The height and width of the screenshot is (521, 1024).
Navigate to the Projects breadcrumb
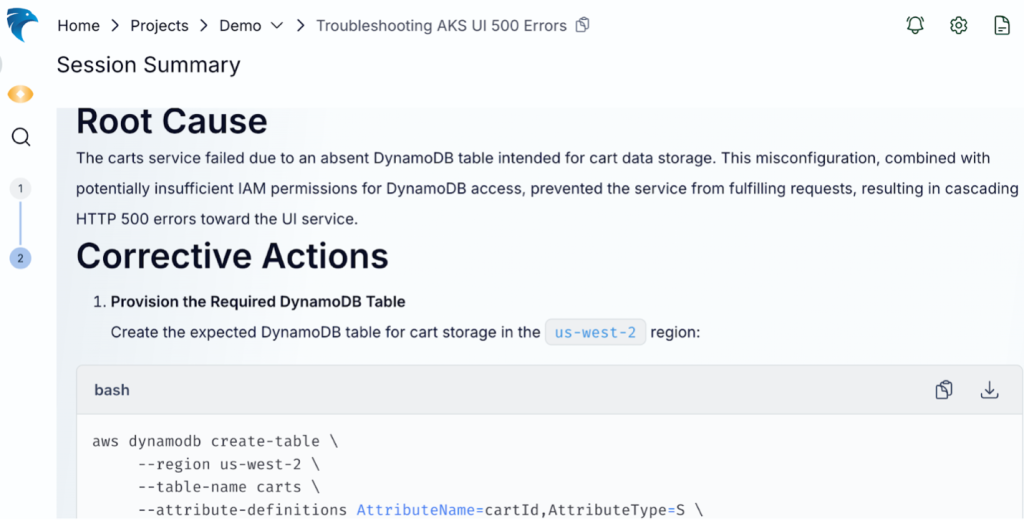pyautogui.click(x=159, y=26)
